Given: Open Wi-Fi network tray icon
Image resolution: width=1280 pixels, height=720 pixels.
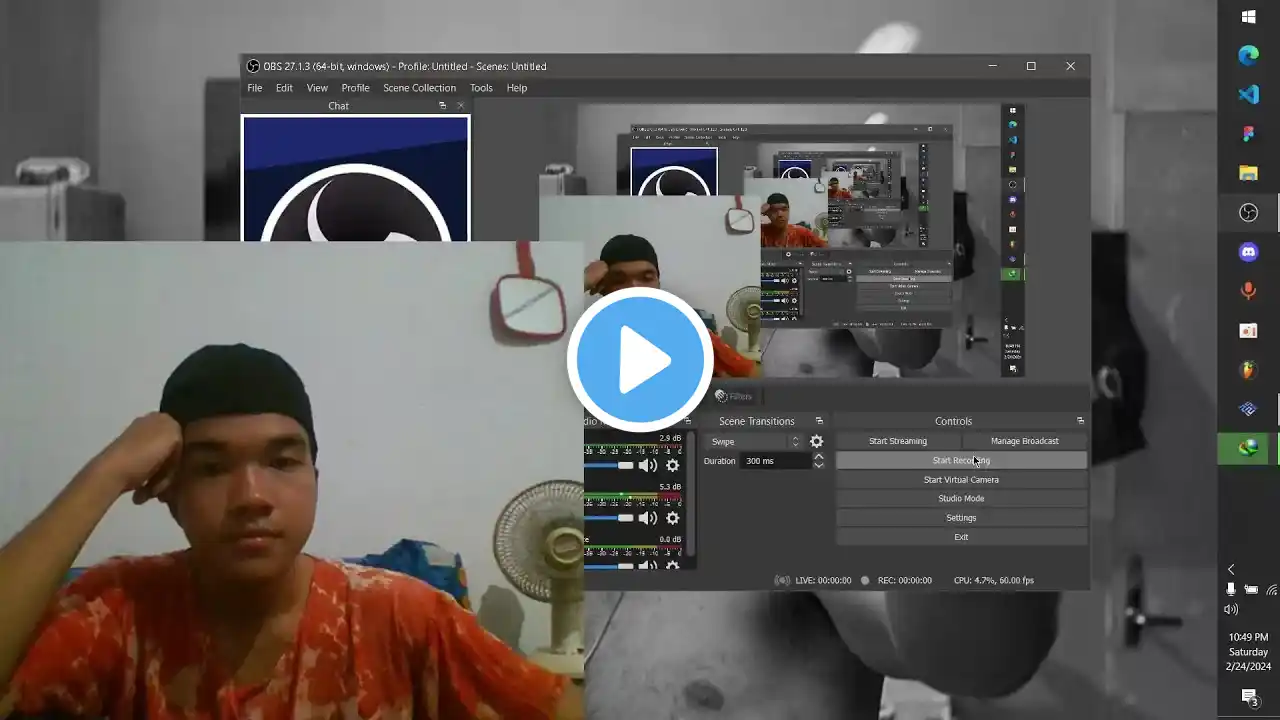Looking at the screenshot, I should coord(1272,590).
